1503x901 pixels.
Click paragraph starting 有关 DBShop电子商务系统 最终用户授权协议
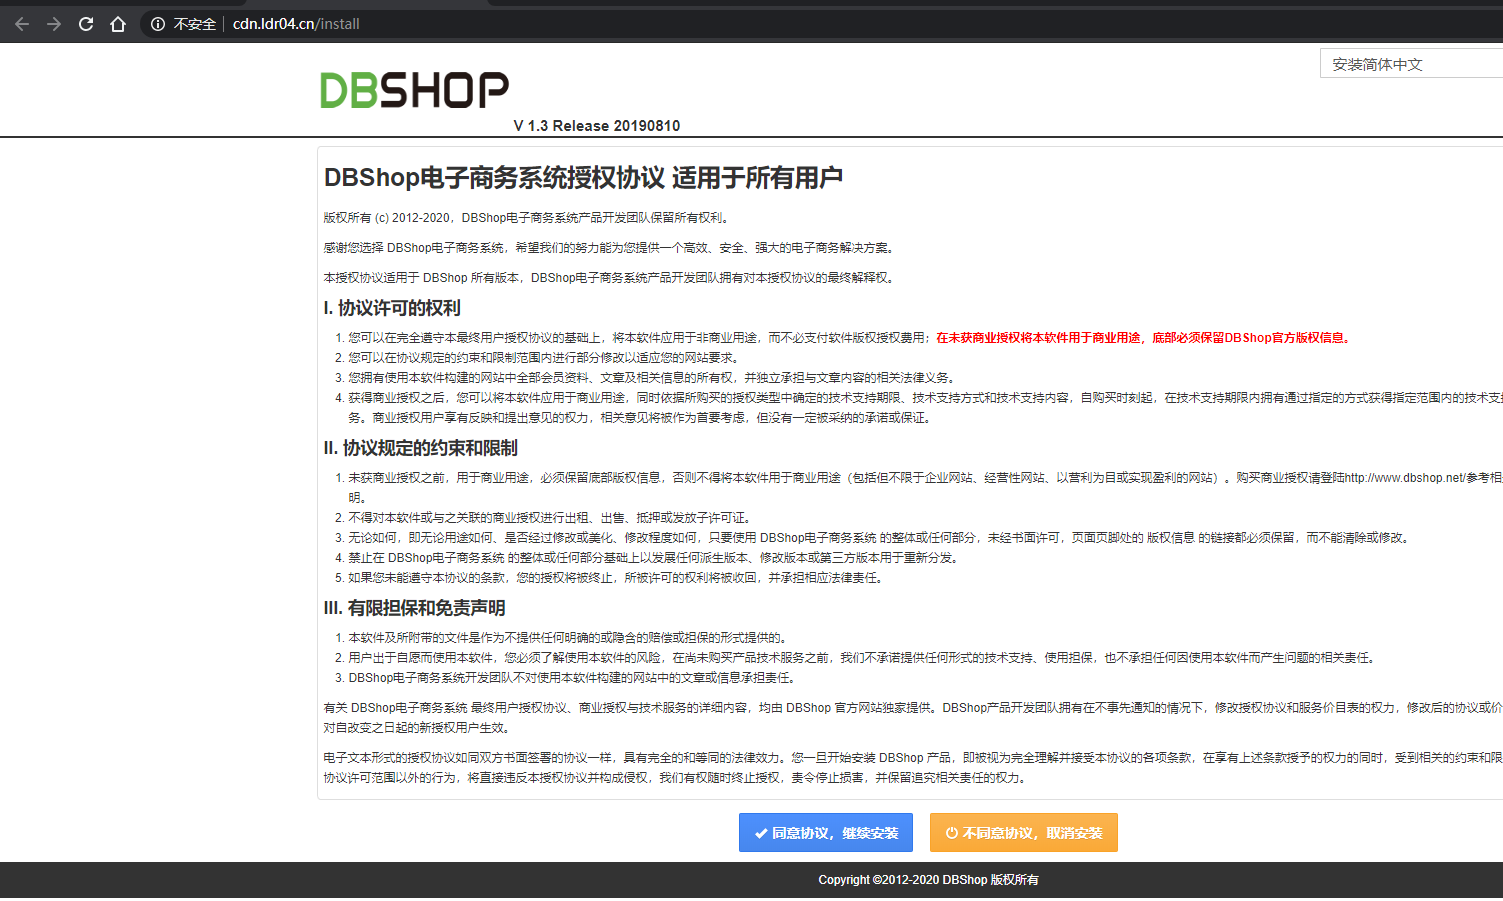913,718
